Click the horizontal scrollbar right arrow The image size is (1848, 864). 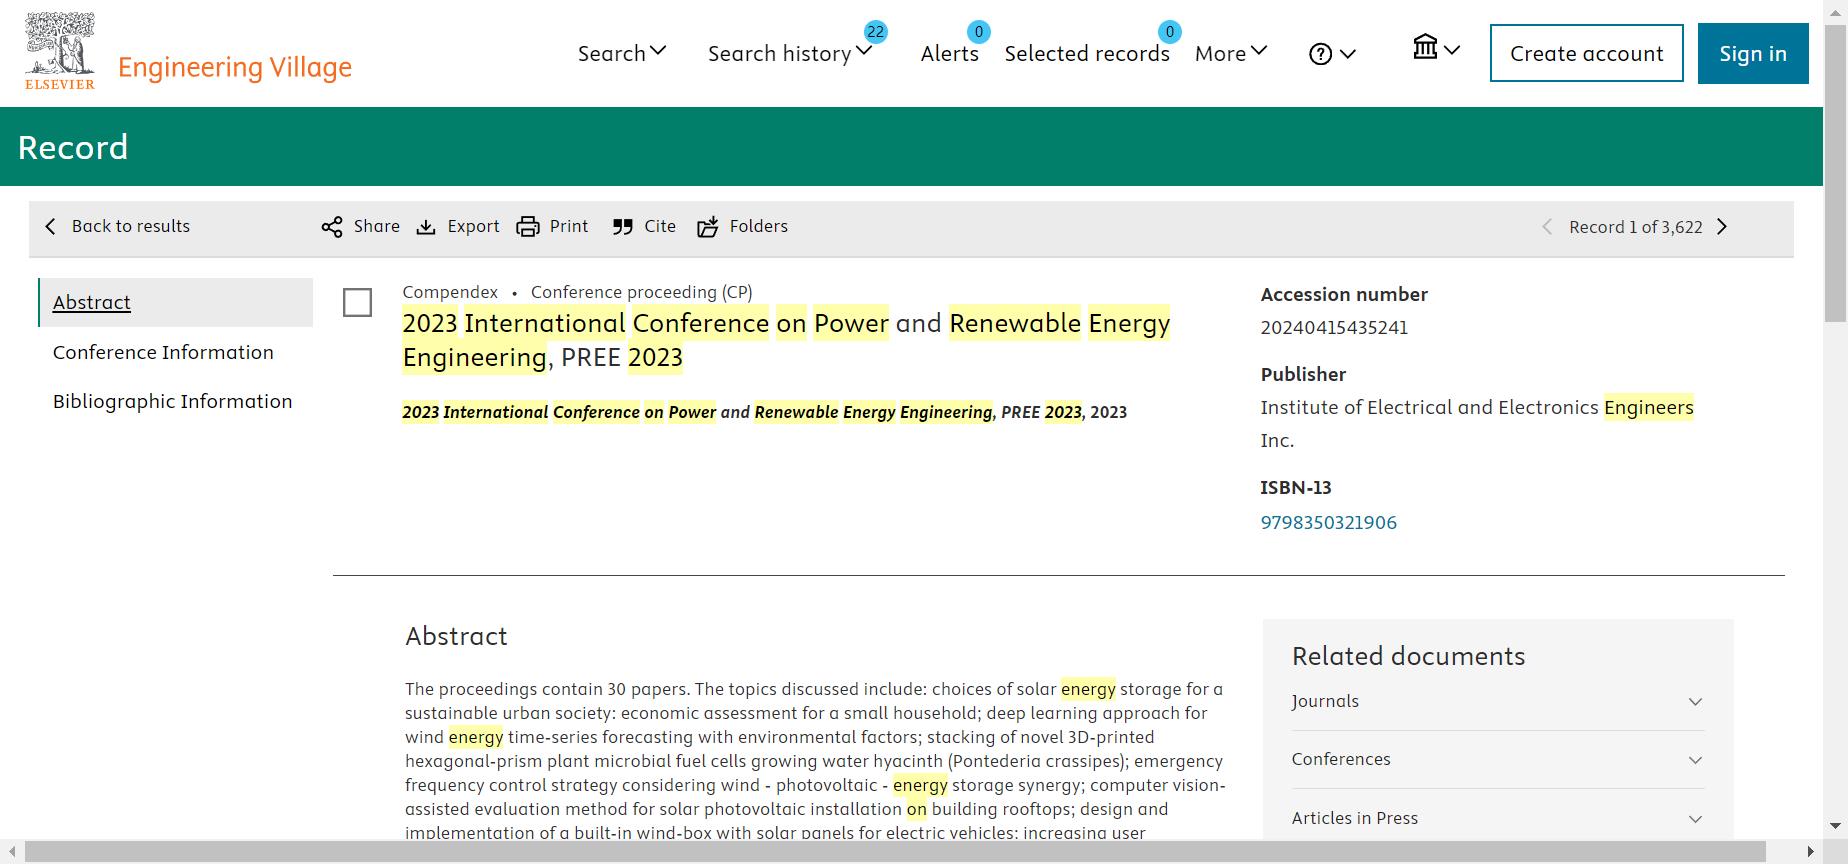pos(1811,852)
